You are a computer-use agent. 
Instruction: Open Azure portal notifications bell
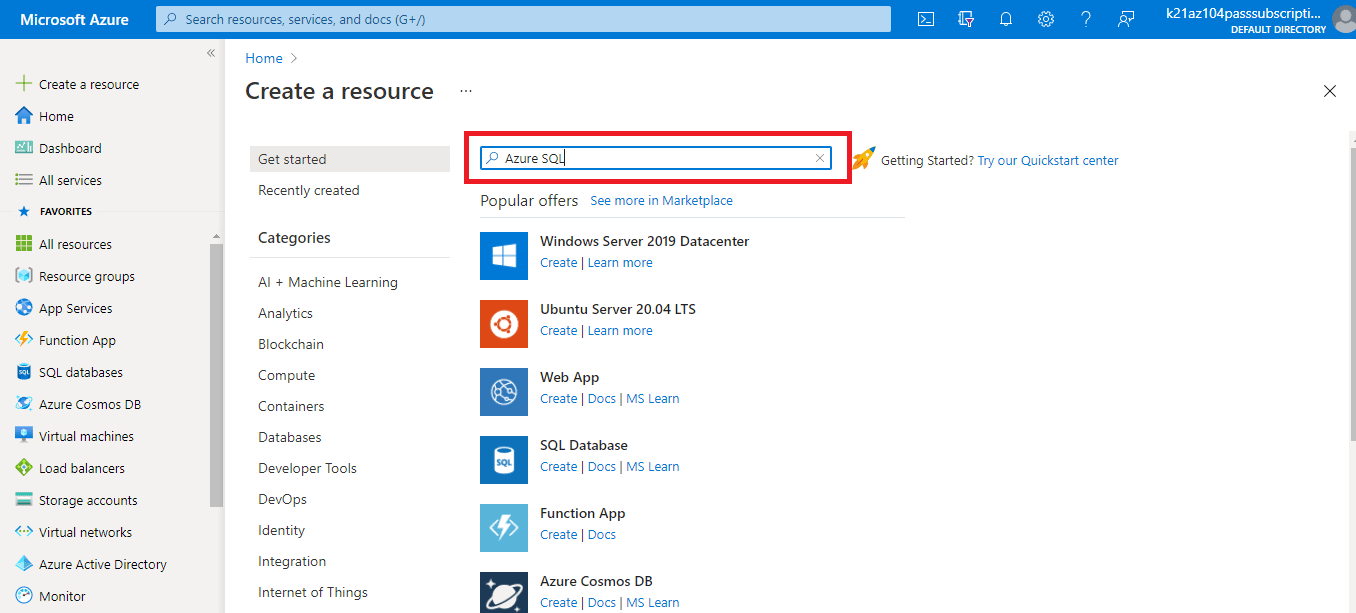pyautogui.click(x=1006, y=19)
